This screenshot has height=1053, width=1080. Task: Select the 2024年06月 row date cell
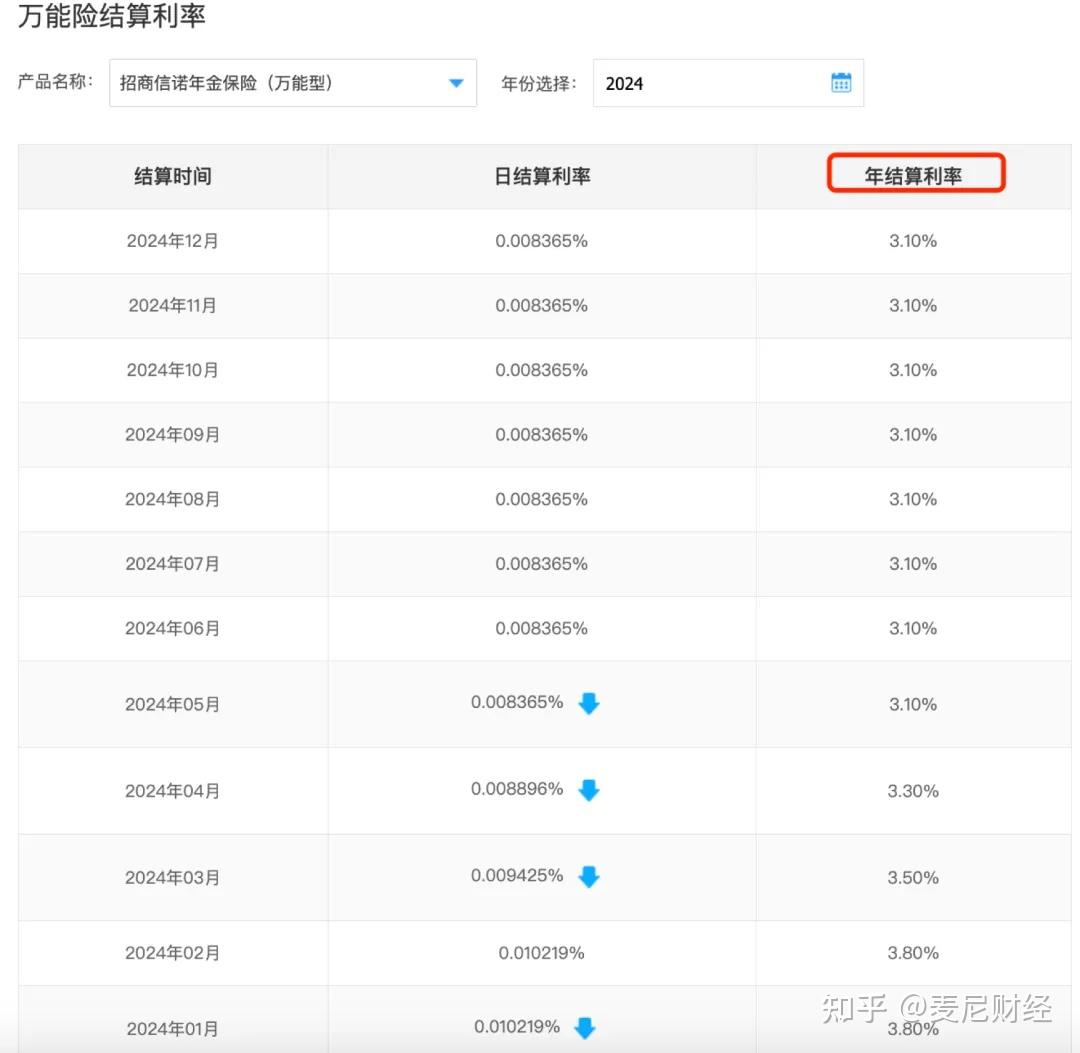click(173, 629)
